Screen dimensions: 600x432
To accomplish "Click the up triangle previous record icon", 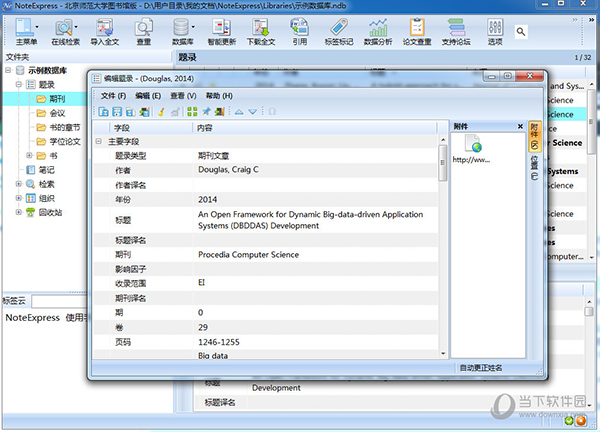I will point(239,112).
